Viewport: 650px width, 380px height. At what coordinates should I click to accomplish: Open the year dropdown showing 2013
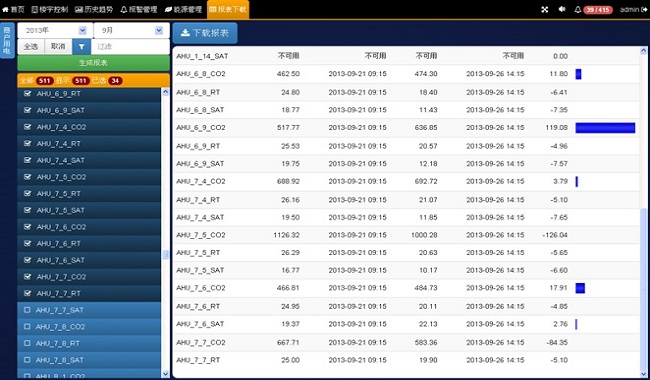55,30
